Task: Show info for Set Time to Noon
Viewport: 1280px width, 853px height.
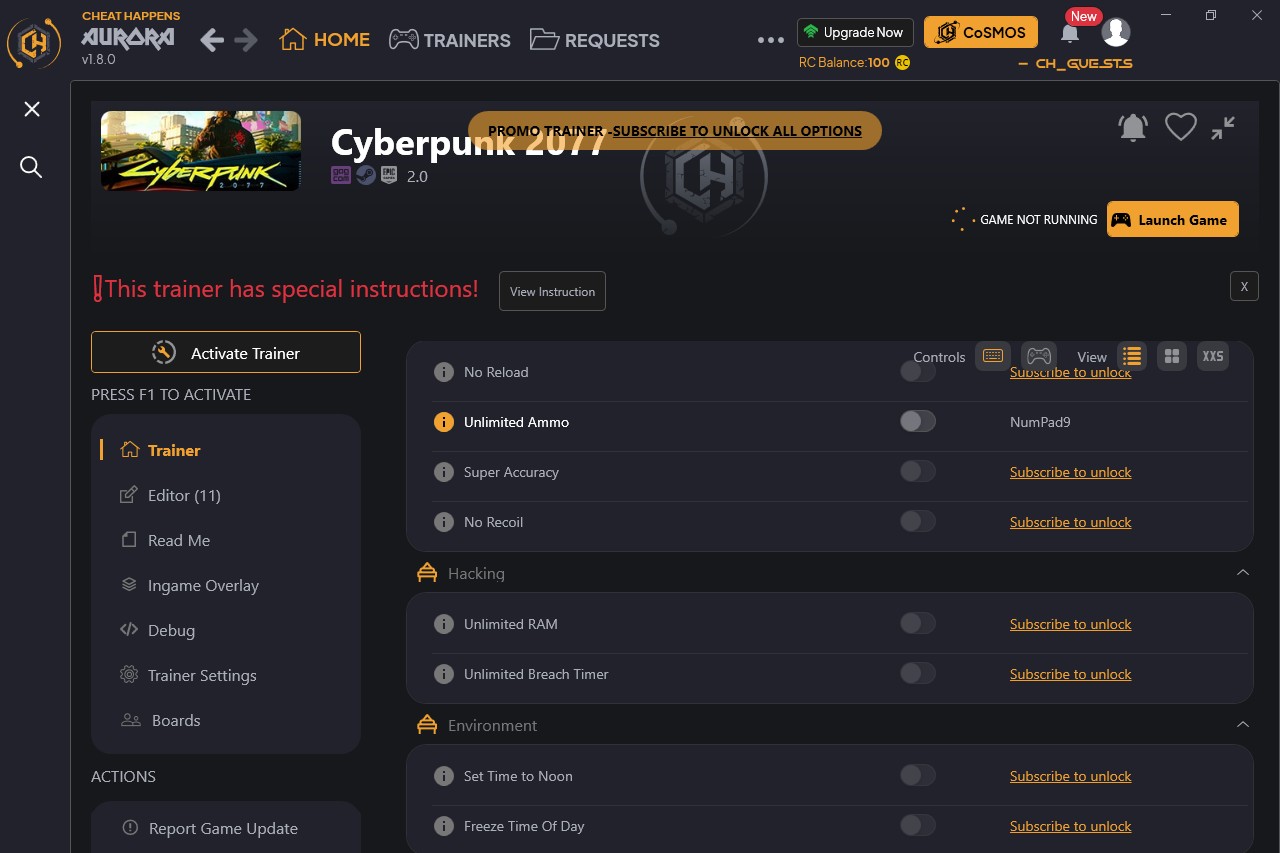Action: tap(444, 776)
